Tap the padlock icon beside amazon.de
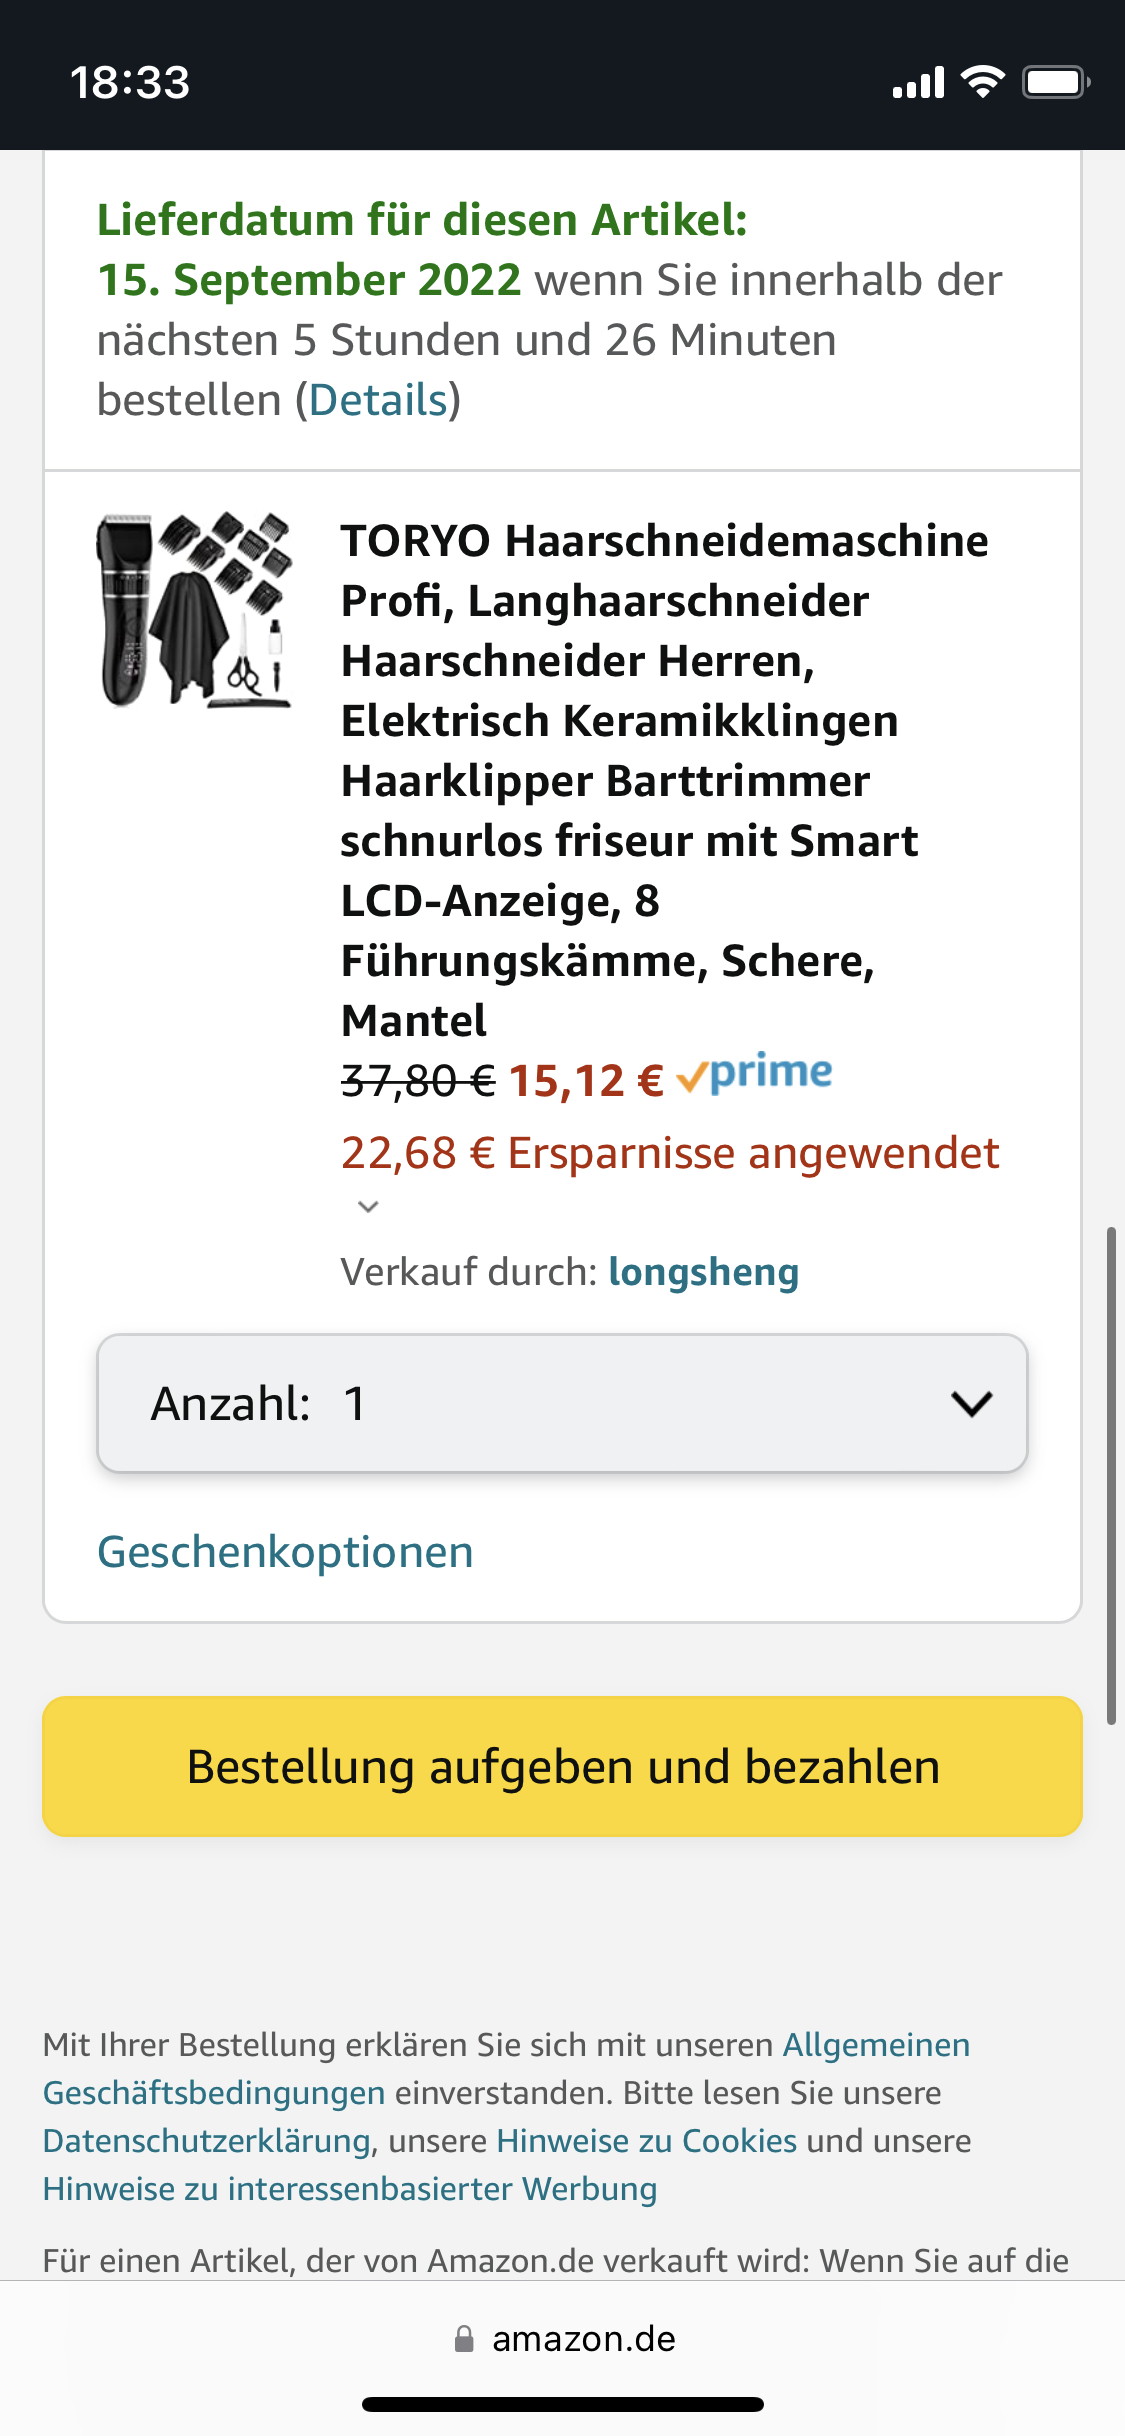1125x2436 pixels. [464, 2338]
